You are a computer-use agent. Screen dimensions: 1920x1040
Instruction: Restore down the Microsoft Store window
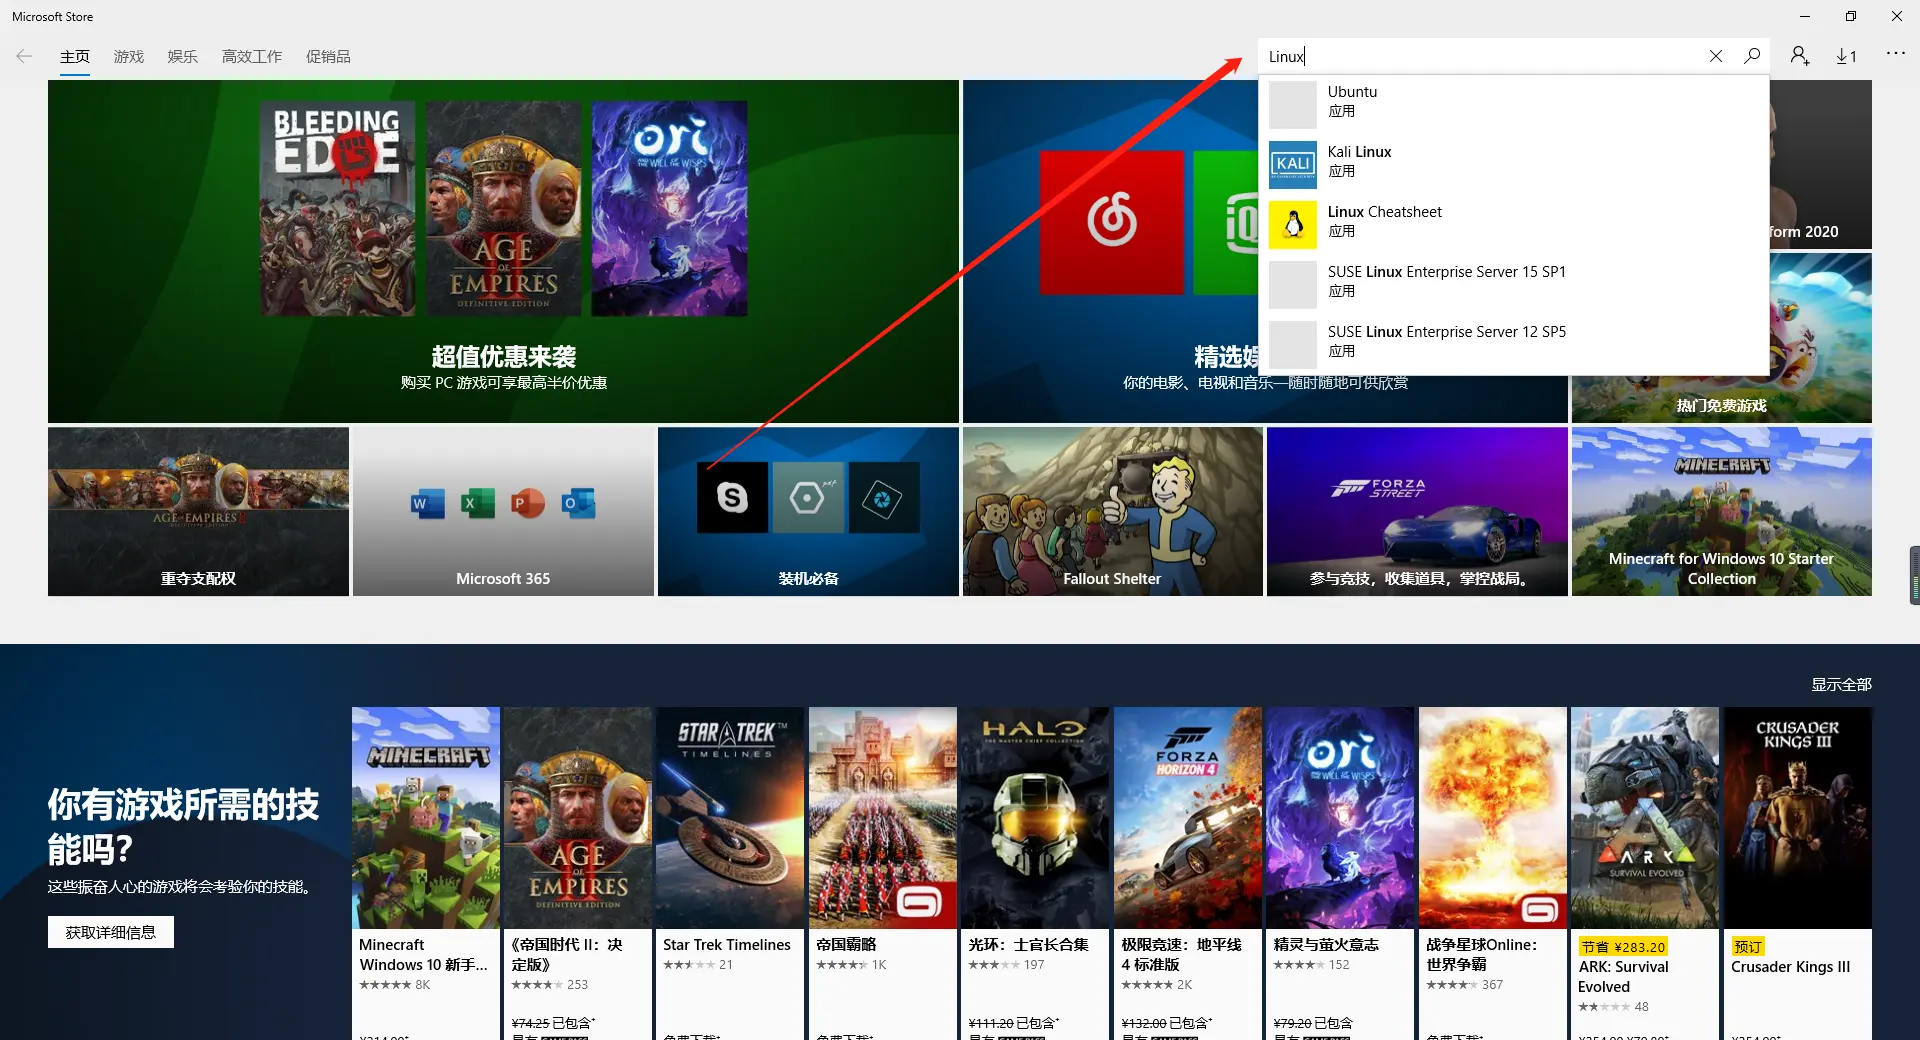(1851, 16)
